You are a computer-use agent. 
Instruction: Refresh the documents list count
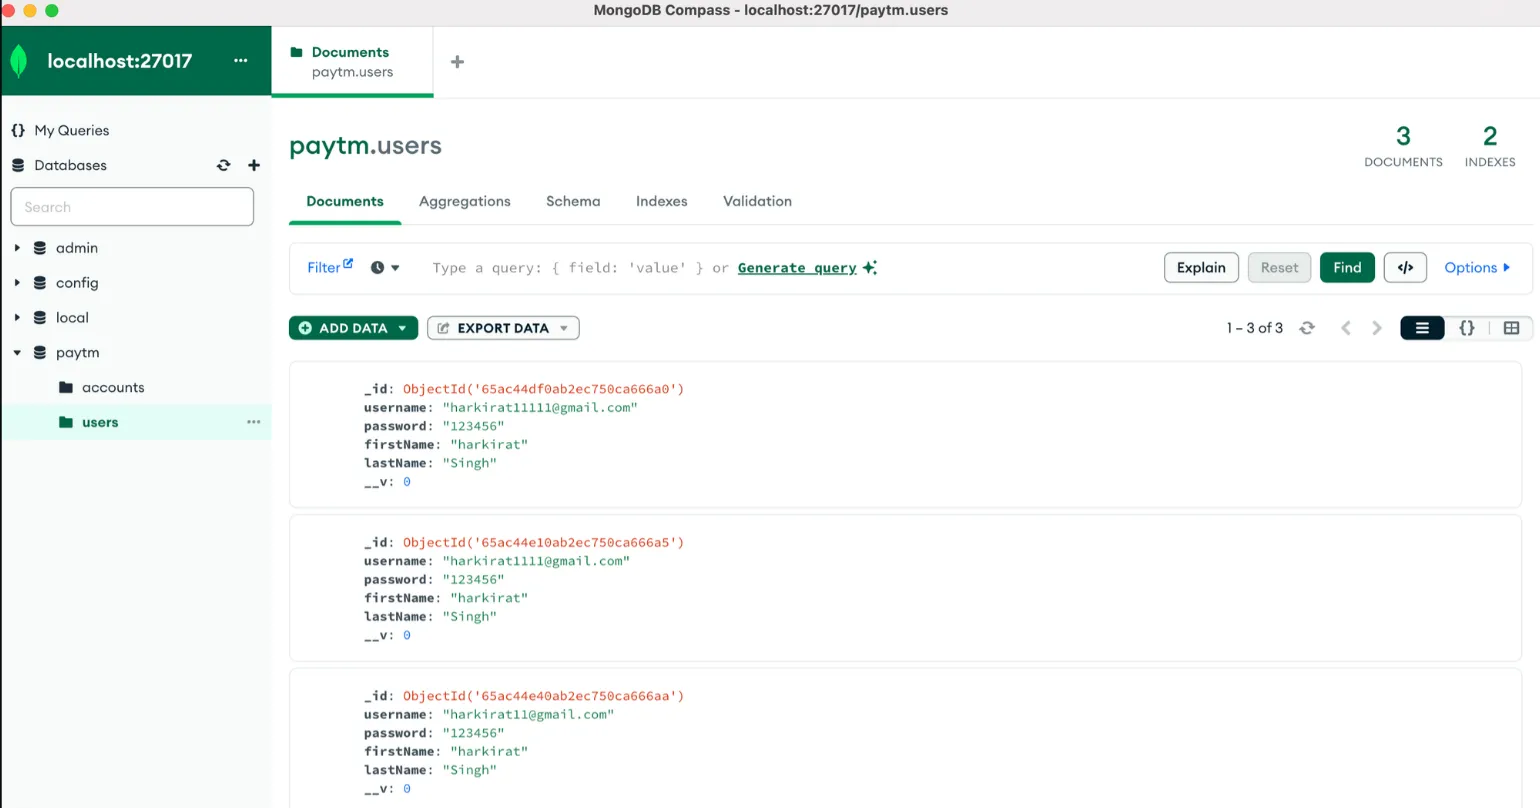click(x=1306, y=328)
